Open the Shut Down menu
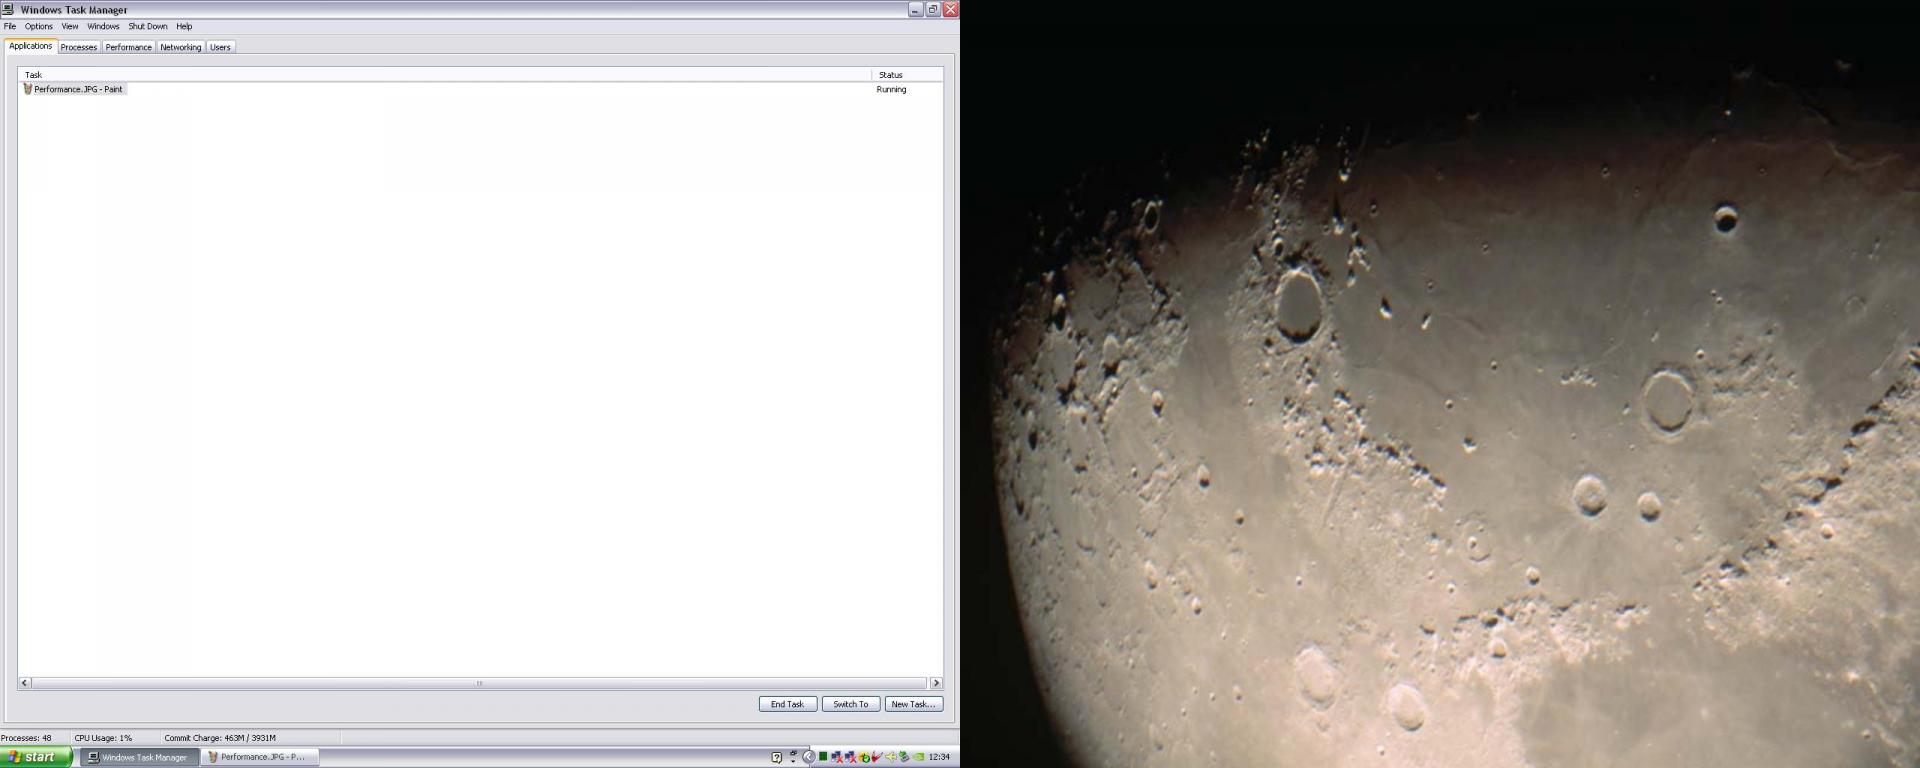 coord(148,27)
